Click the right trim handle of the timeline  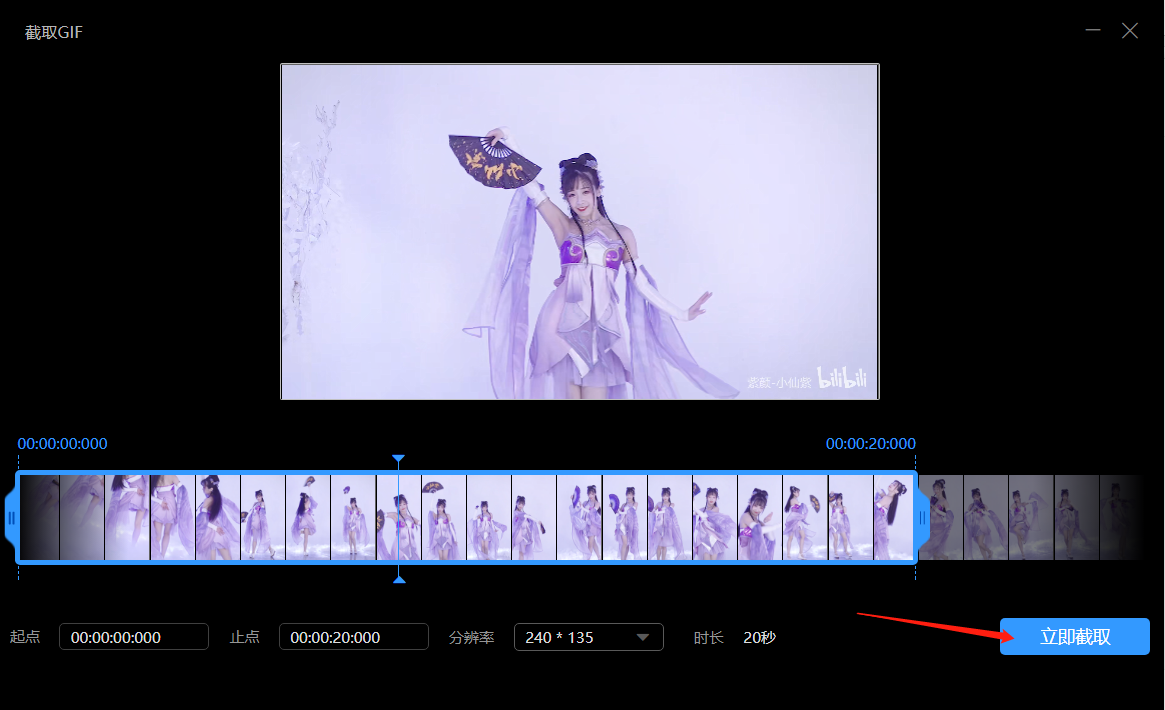tap(923, 518)
